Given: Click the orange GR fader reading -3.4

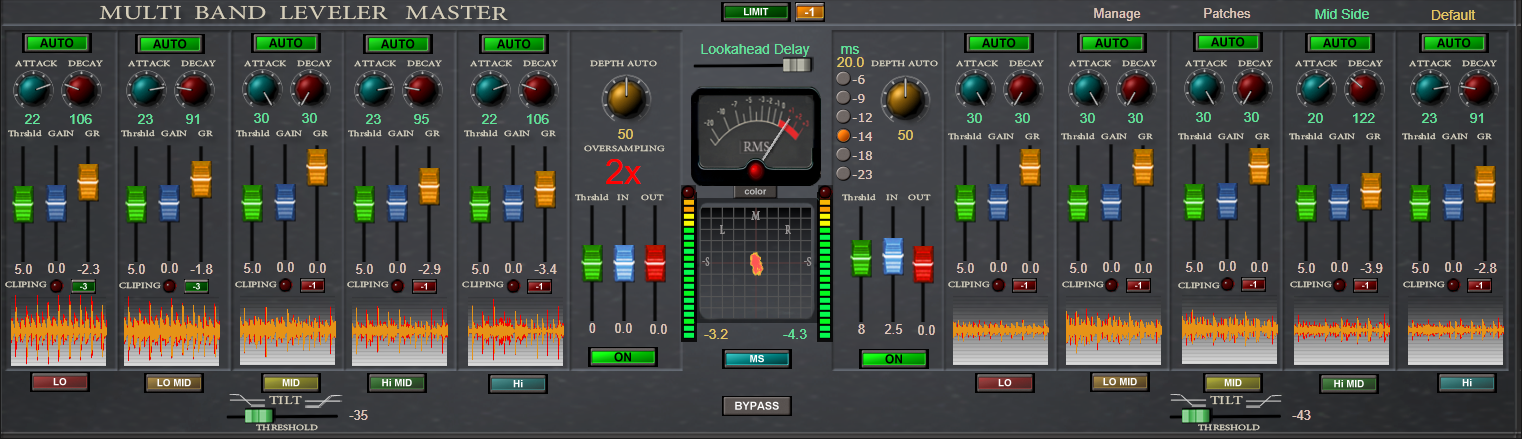Looking at the screenshot, I should (x=545, y=190).
